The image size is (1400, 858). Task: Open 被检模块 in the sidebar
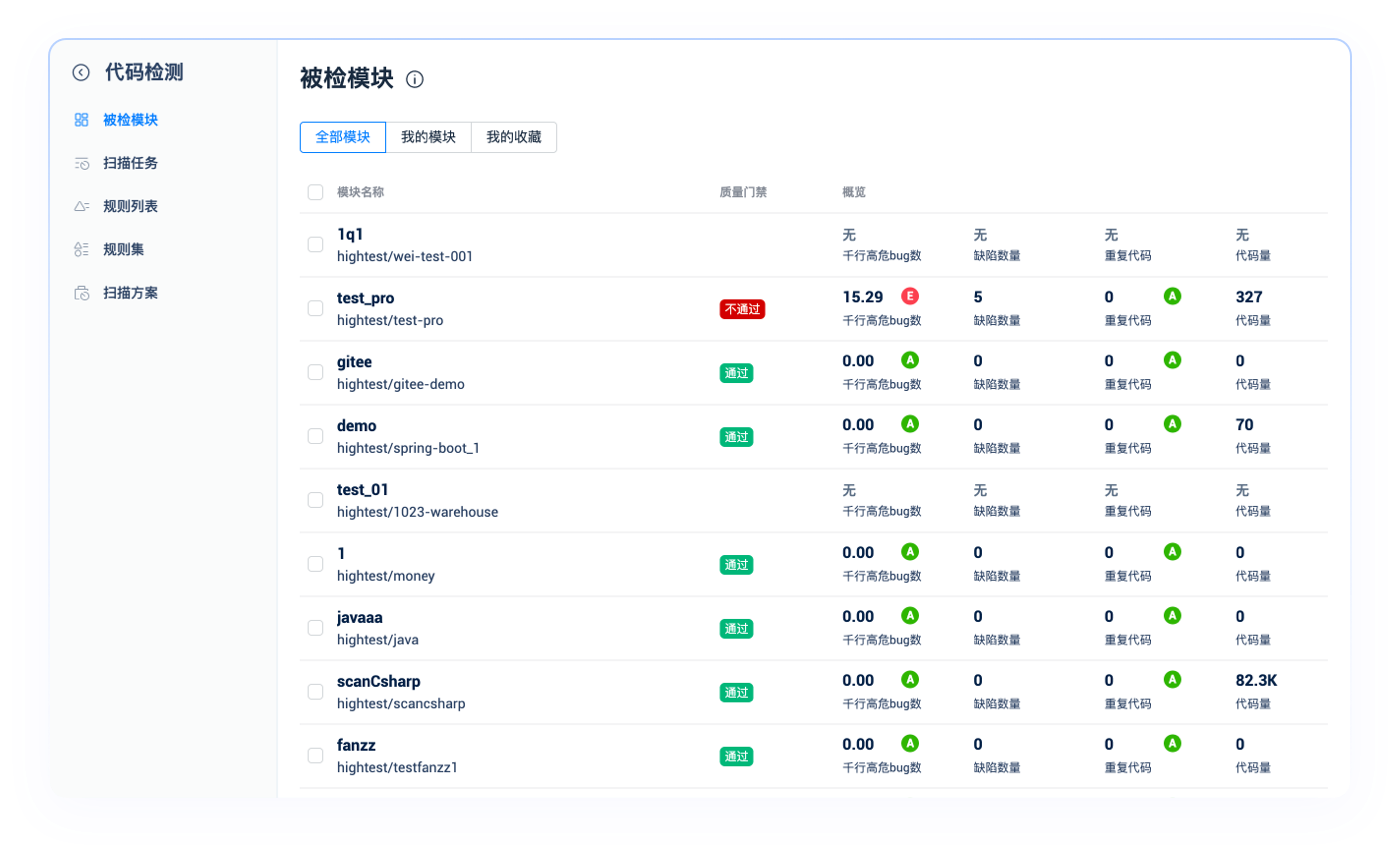(x=131, y=120)
